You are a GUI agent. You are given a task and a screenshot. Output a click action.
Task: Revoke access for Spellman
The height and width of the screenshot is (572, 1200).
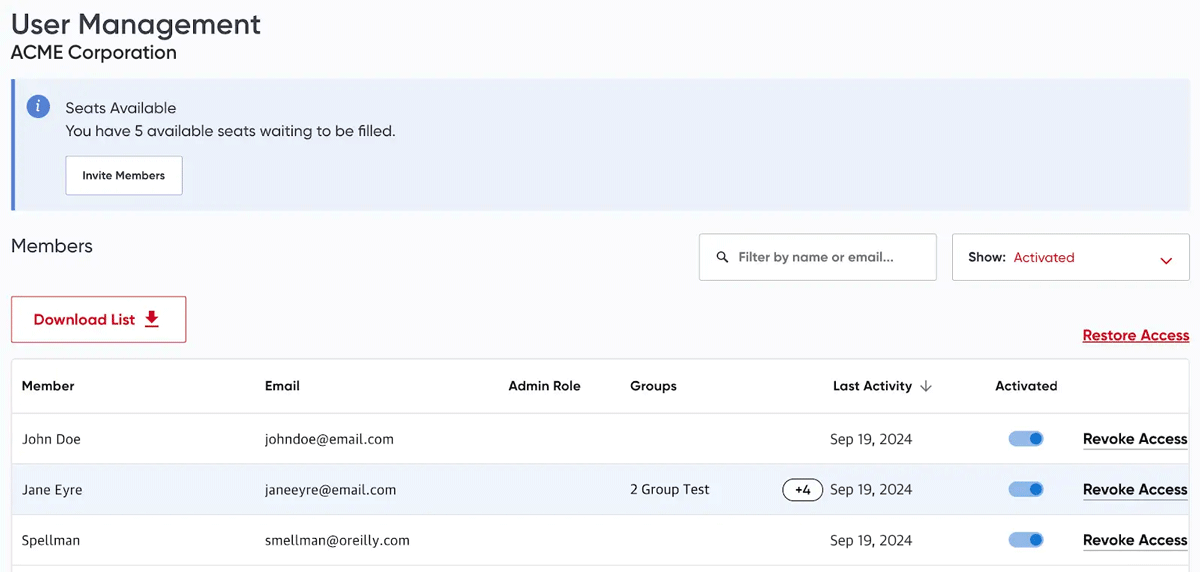coord(1135,540)
